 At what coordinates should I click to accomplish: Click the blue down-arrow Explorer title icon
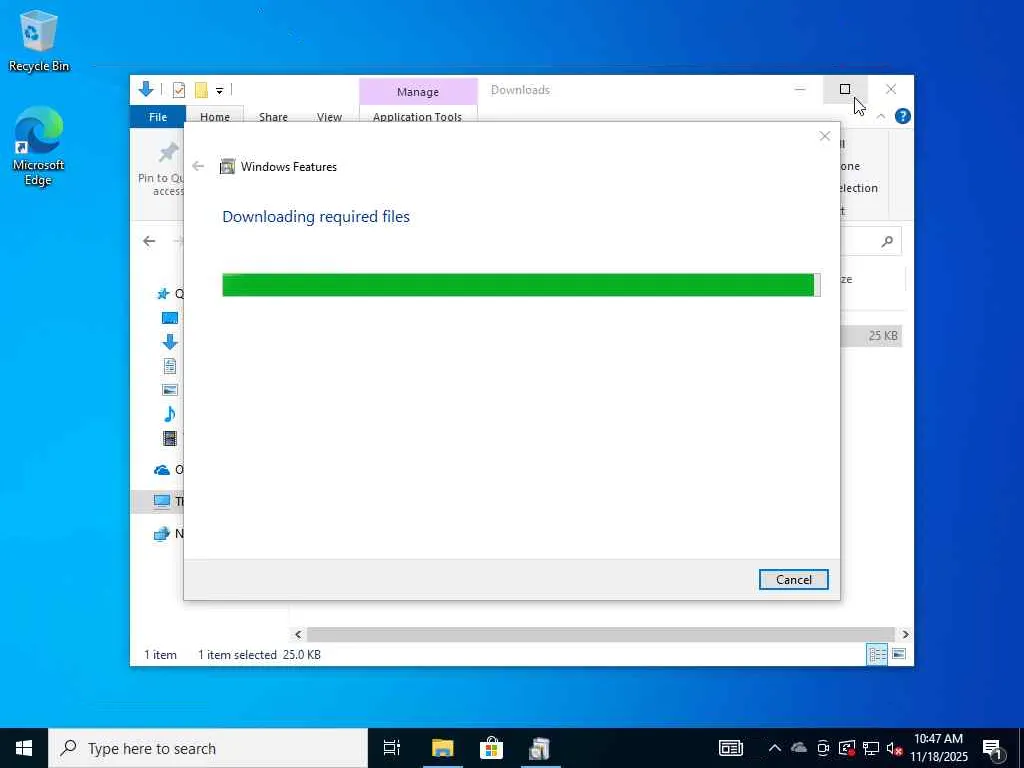coord(146,89)
